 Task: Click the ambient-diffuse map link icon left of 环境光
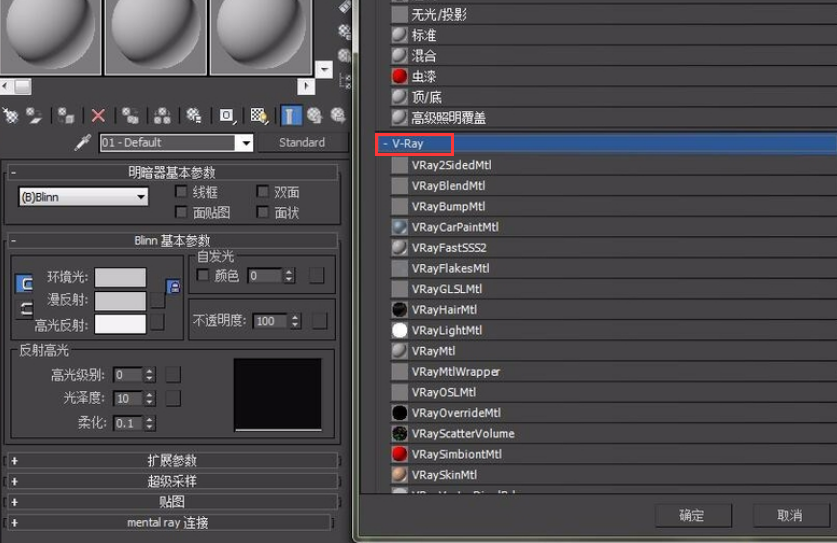[x=25, y=284]
